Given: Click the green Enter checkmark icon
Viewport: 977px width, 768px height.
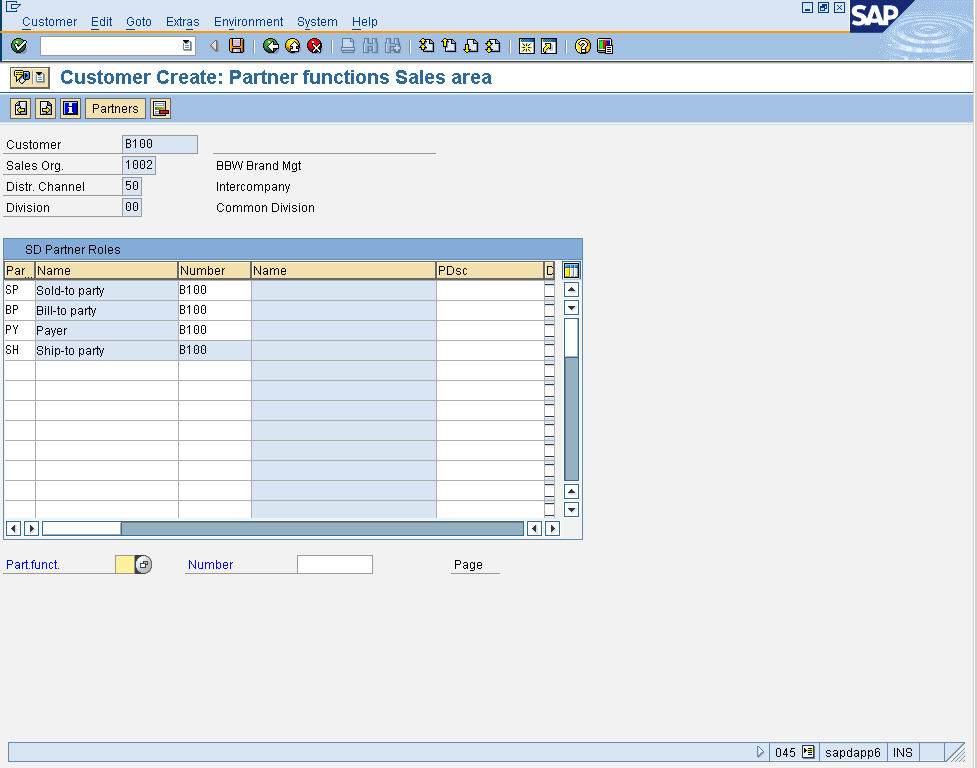Looking at the screenshot, I should (x=19, y=45).
